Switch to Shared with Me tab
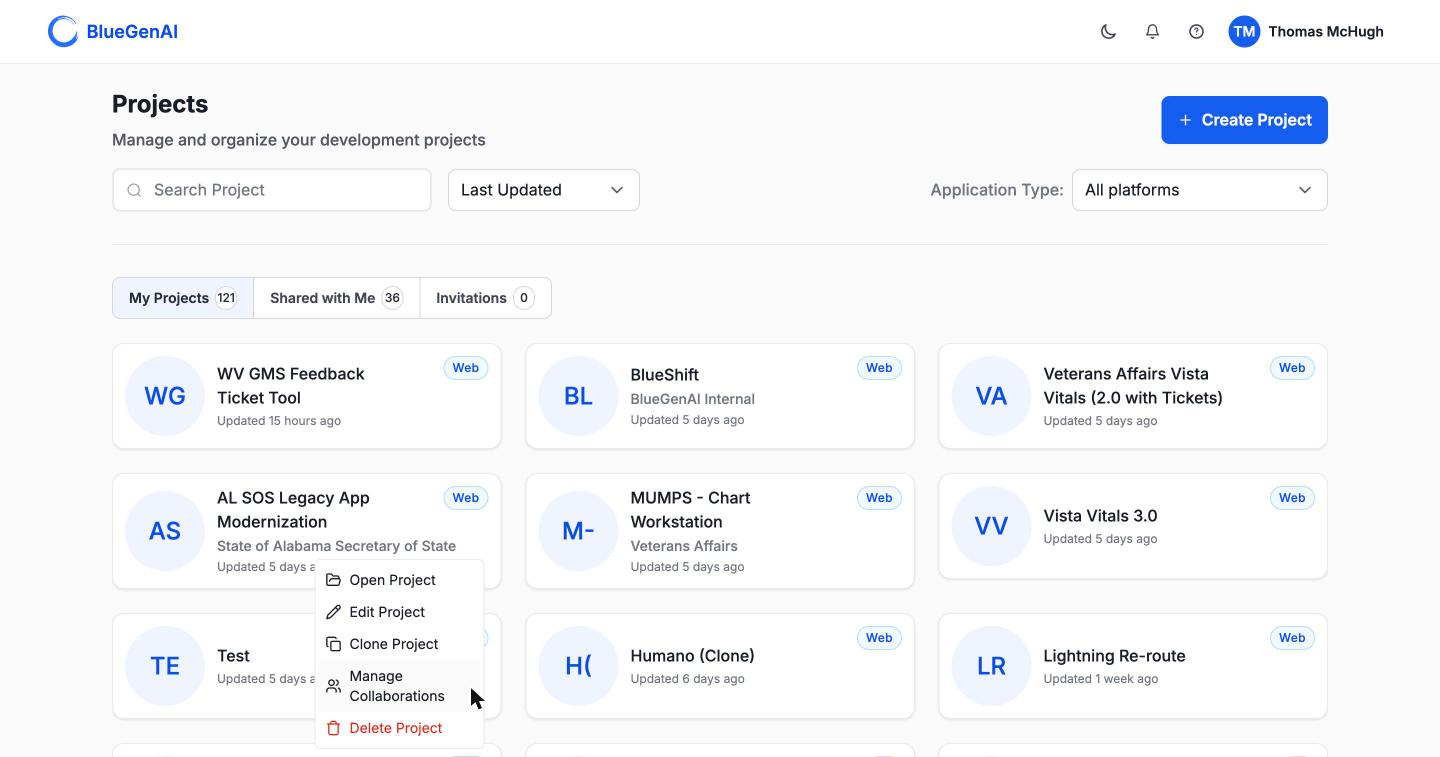The width and height of the screenshot is (1440, 757). pos(337,298)
